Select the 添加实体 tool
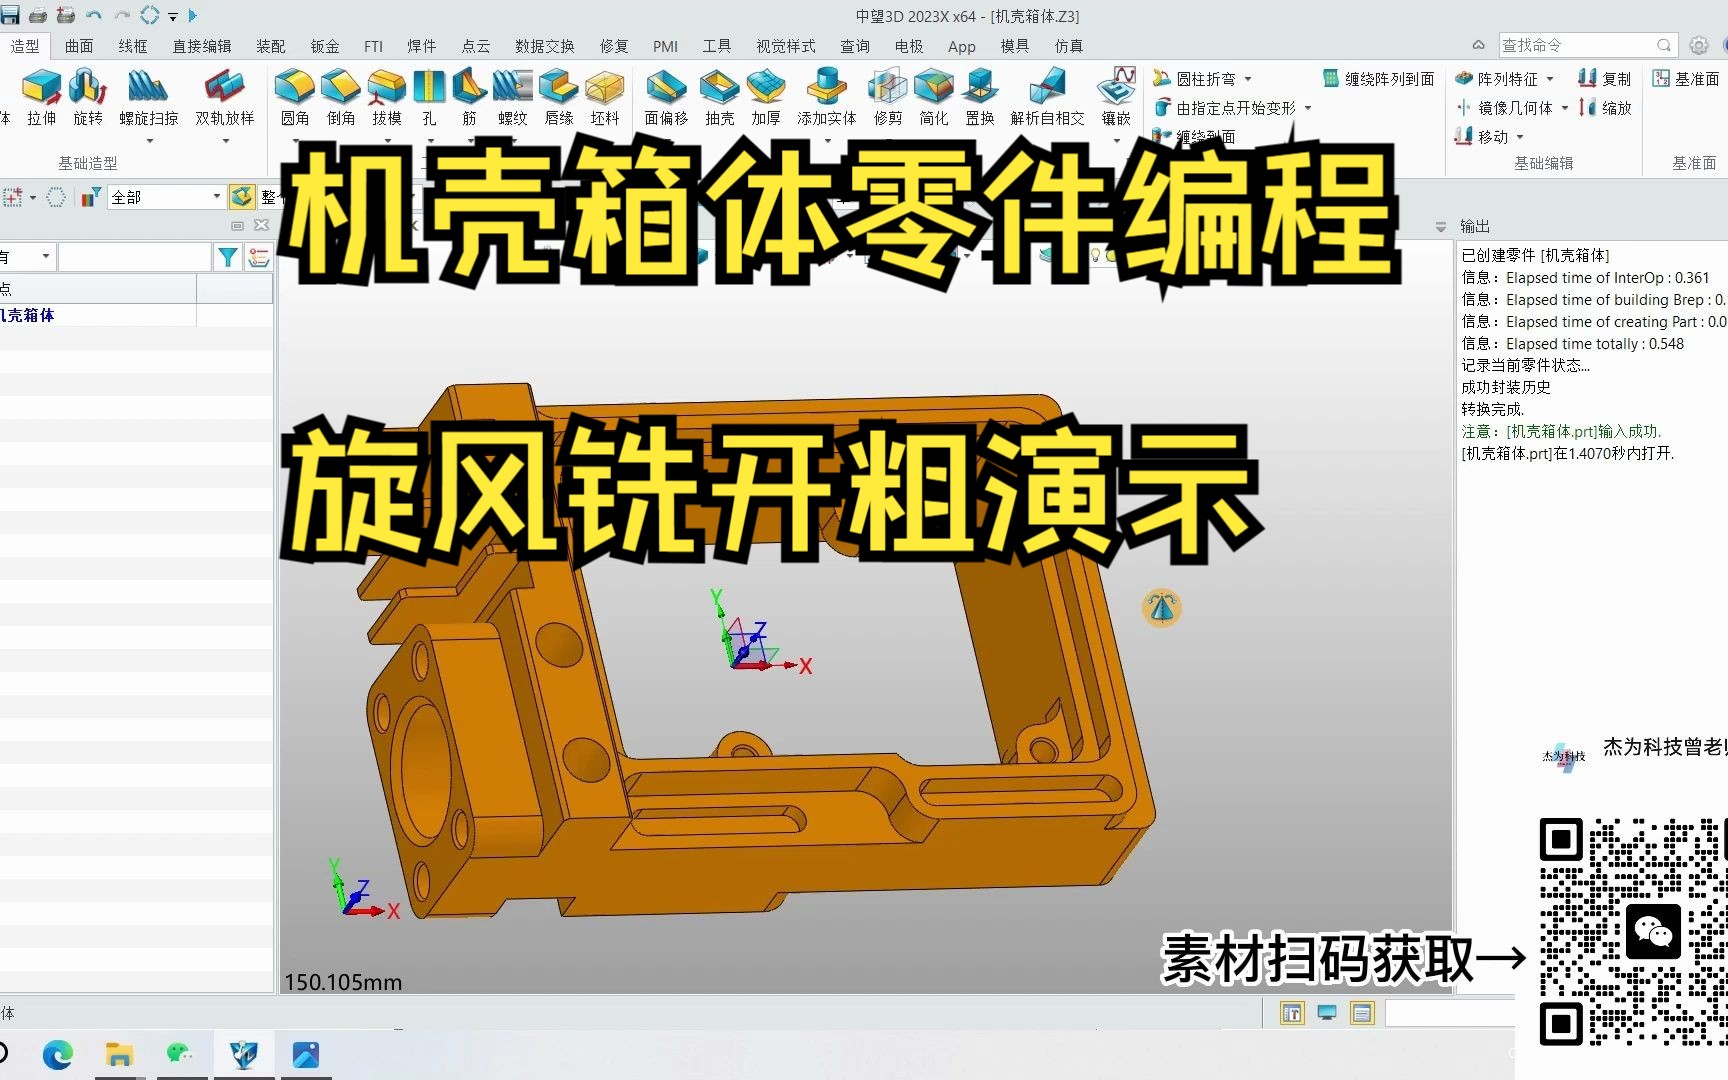The height and width of the screenshot is (1080, 1728). coord(827,97)
